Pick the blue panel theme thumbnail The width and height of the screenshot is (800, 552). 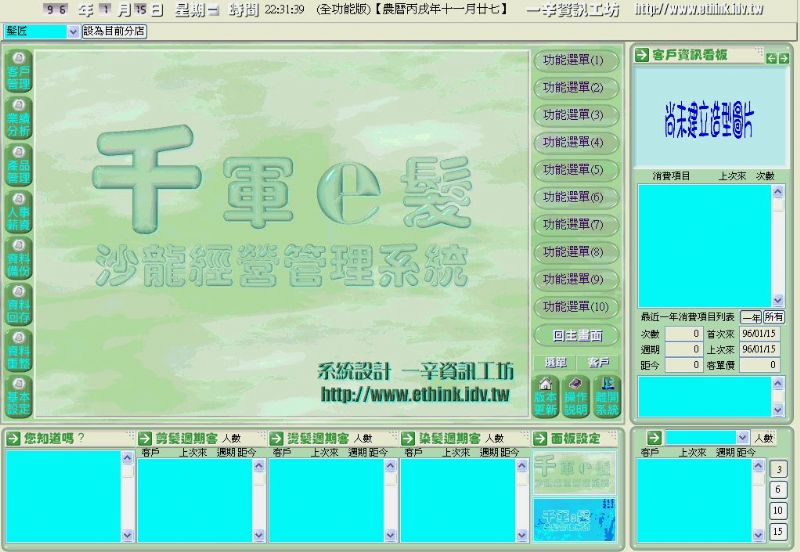click(574, 520)
